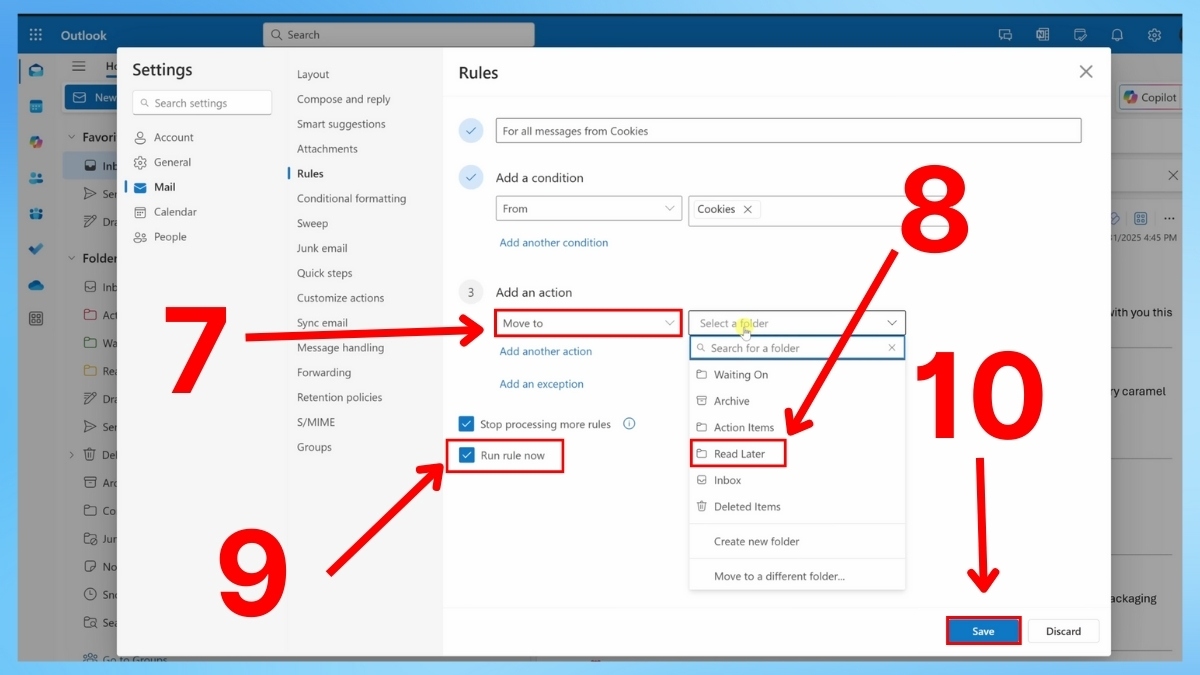
Task: Click the rule name input field
Action: click(x=788, y=131)
